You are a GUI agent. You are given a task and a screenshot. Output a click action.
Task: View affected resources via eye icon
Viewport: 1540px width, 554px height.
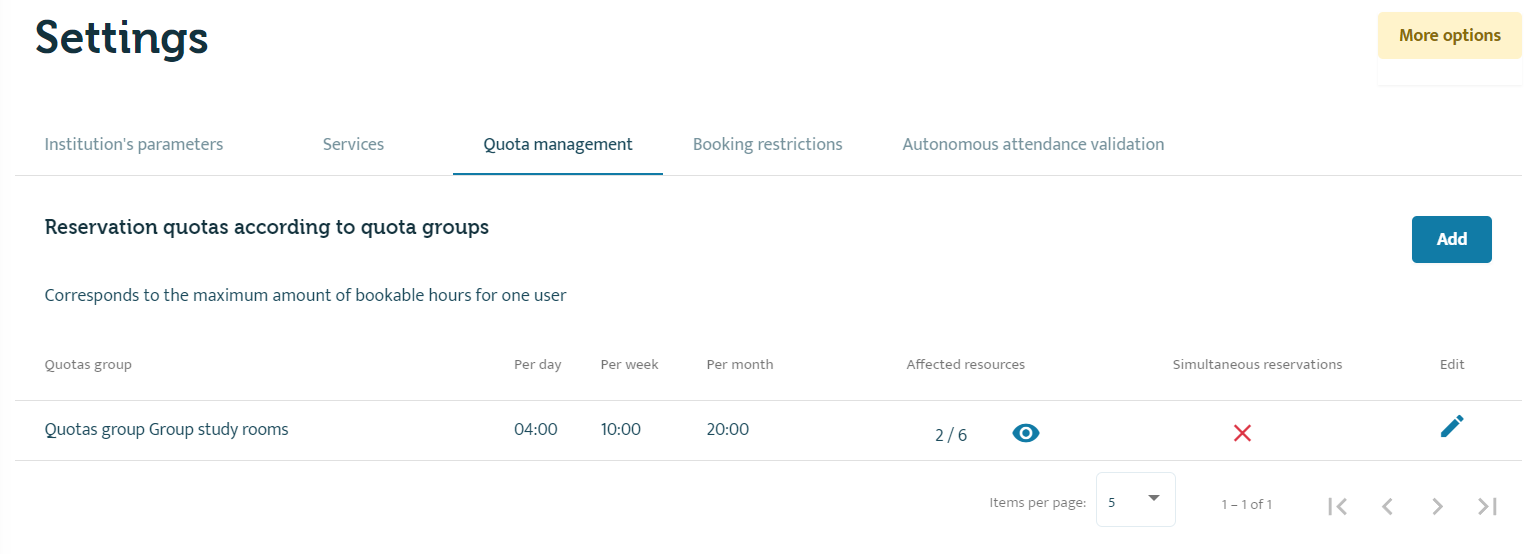pos(1026,433)
